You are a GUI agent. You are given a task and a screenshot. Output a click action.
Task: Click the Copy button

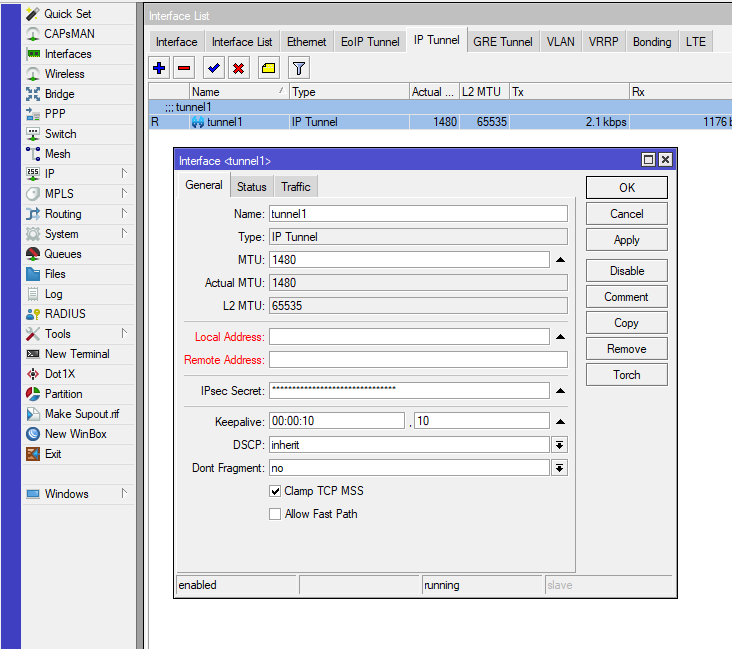tap(626, 323)
